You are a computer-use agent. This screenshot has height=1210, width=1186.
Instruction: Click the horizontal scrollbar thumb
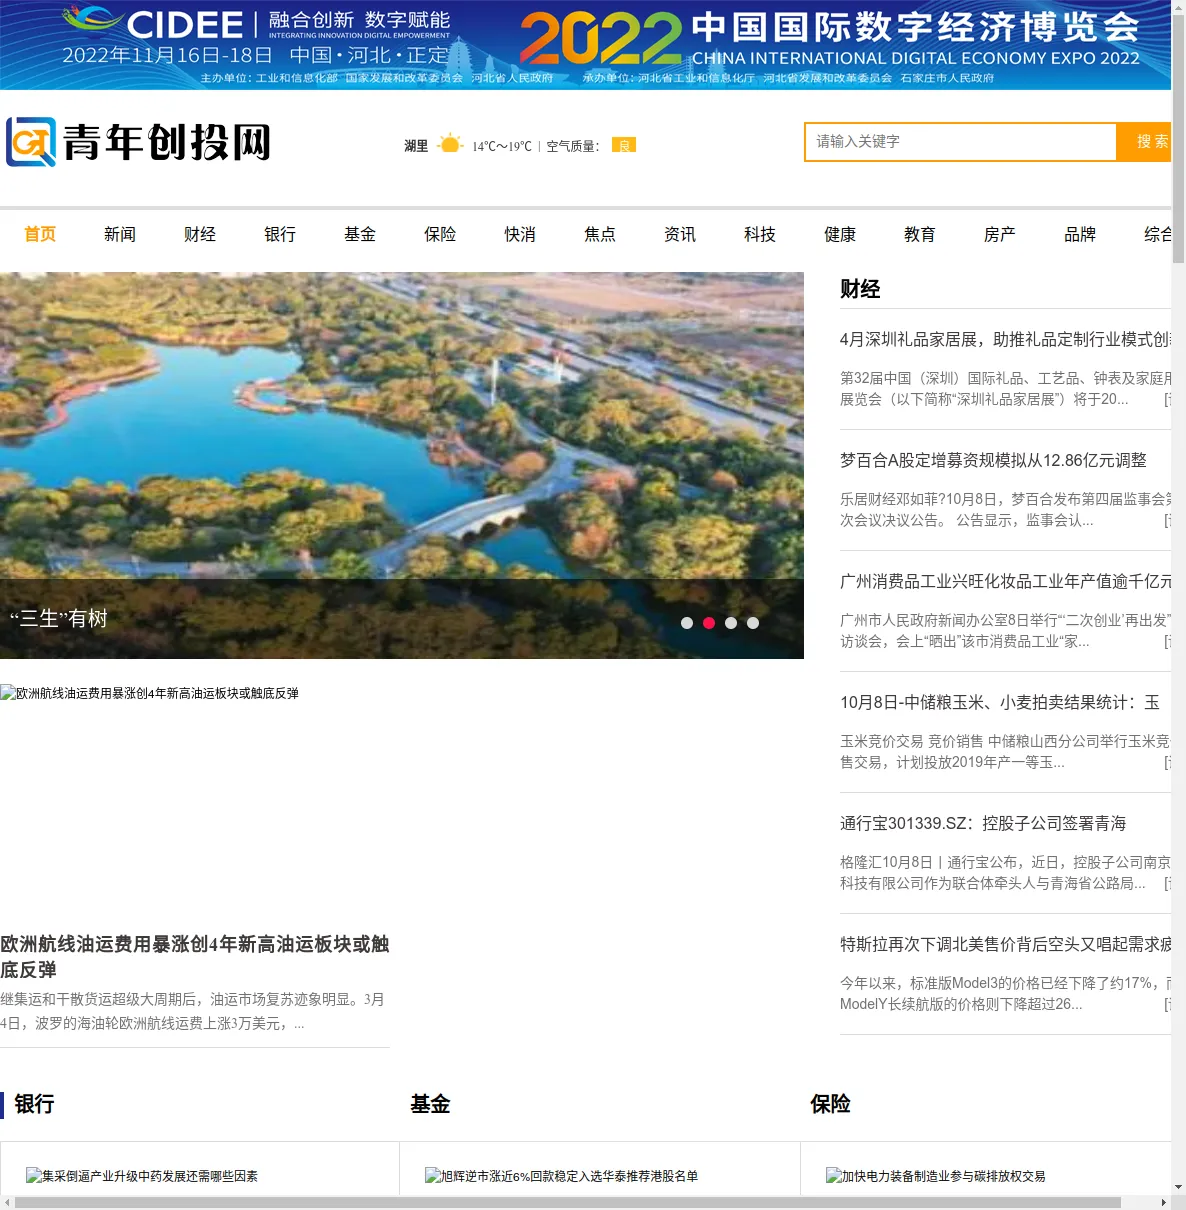[568, 1202]
